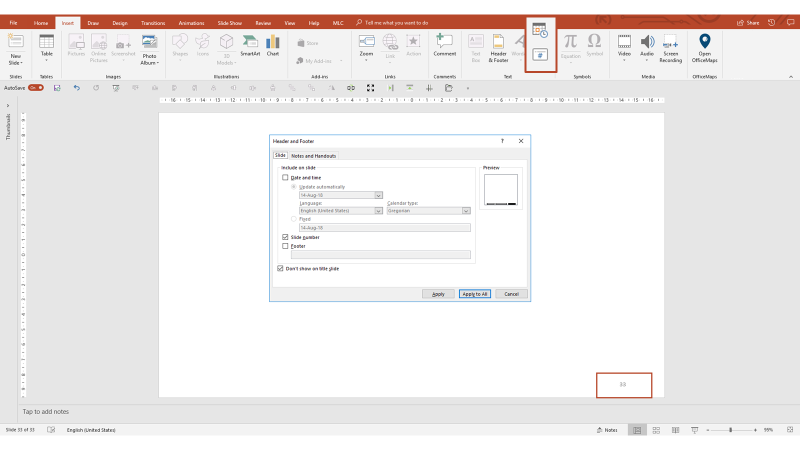The image size is (800, 450).
Task: Click the Header & Footer ribbon icon
Action: click(x=498, y=48)
